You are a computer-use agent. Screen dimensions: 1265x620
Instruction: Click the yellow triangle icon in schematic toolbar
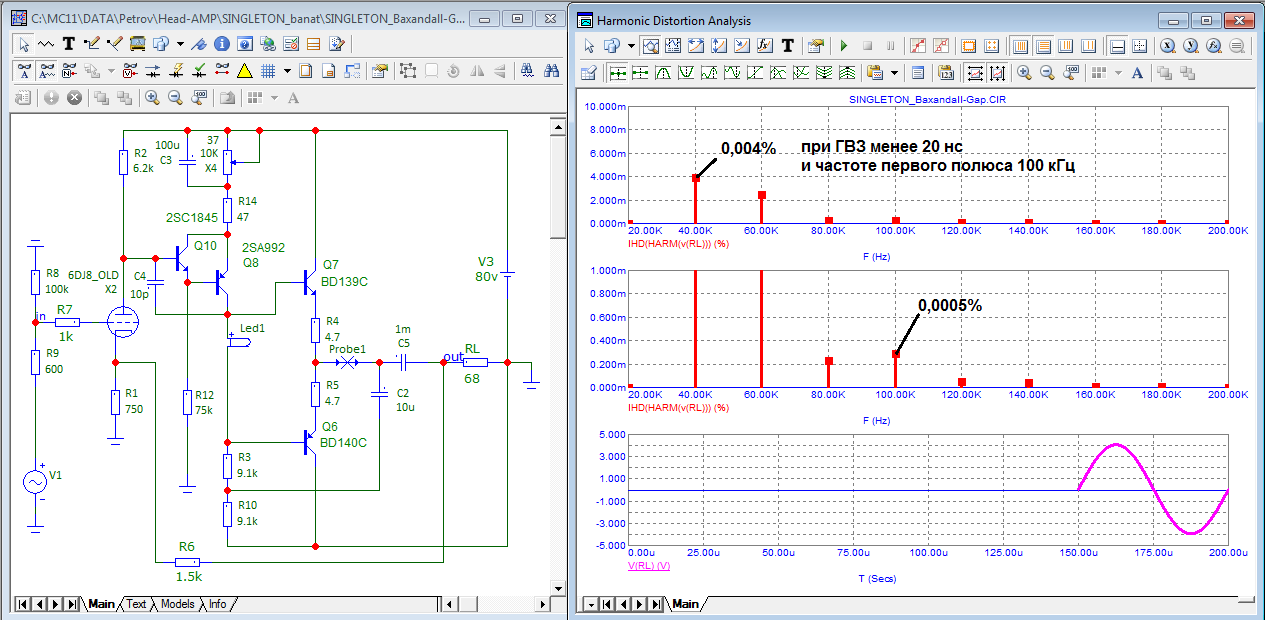(x=244, y=71)
